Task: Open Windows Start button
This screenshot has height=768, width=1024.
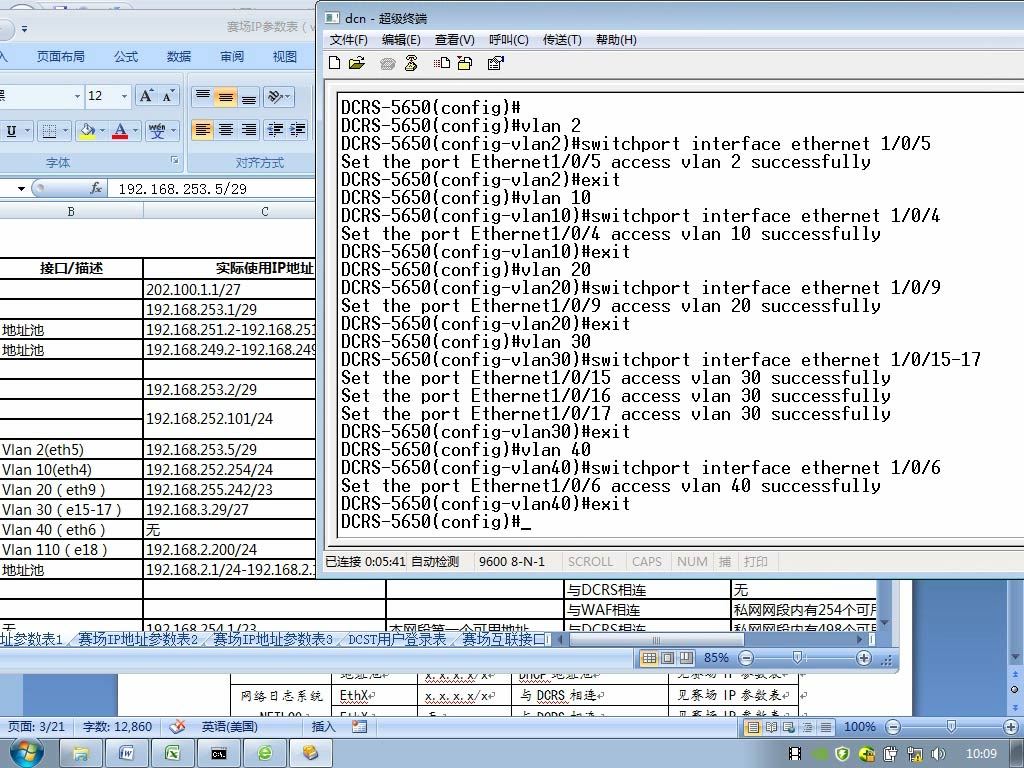Action: [x=26, y=753]
